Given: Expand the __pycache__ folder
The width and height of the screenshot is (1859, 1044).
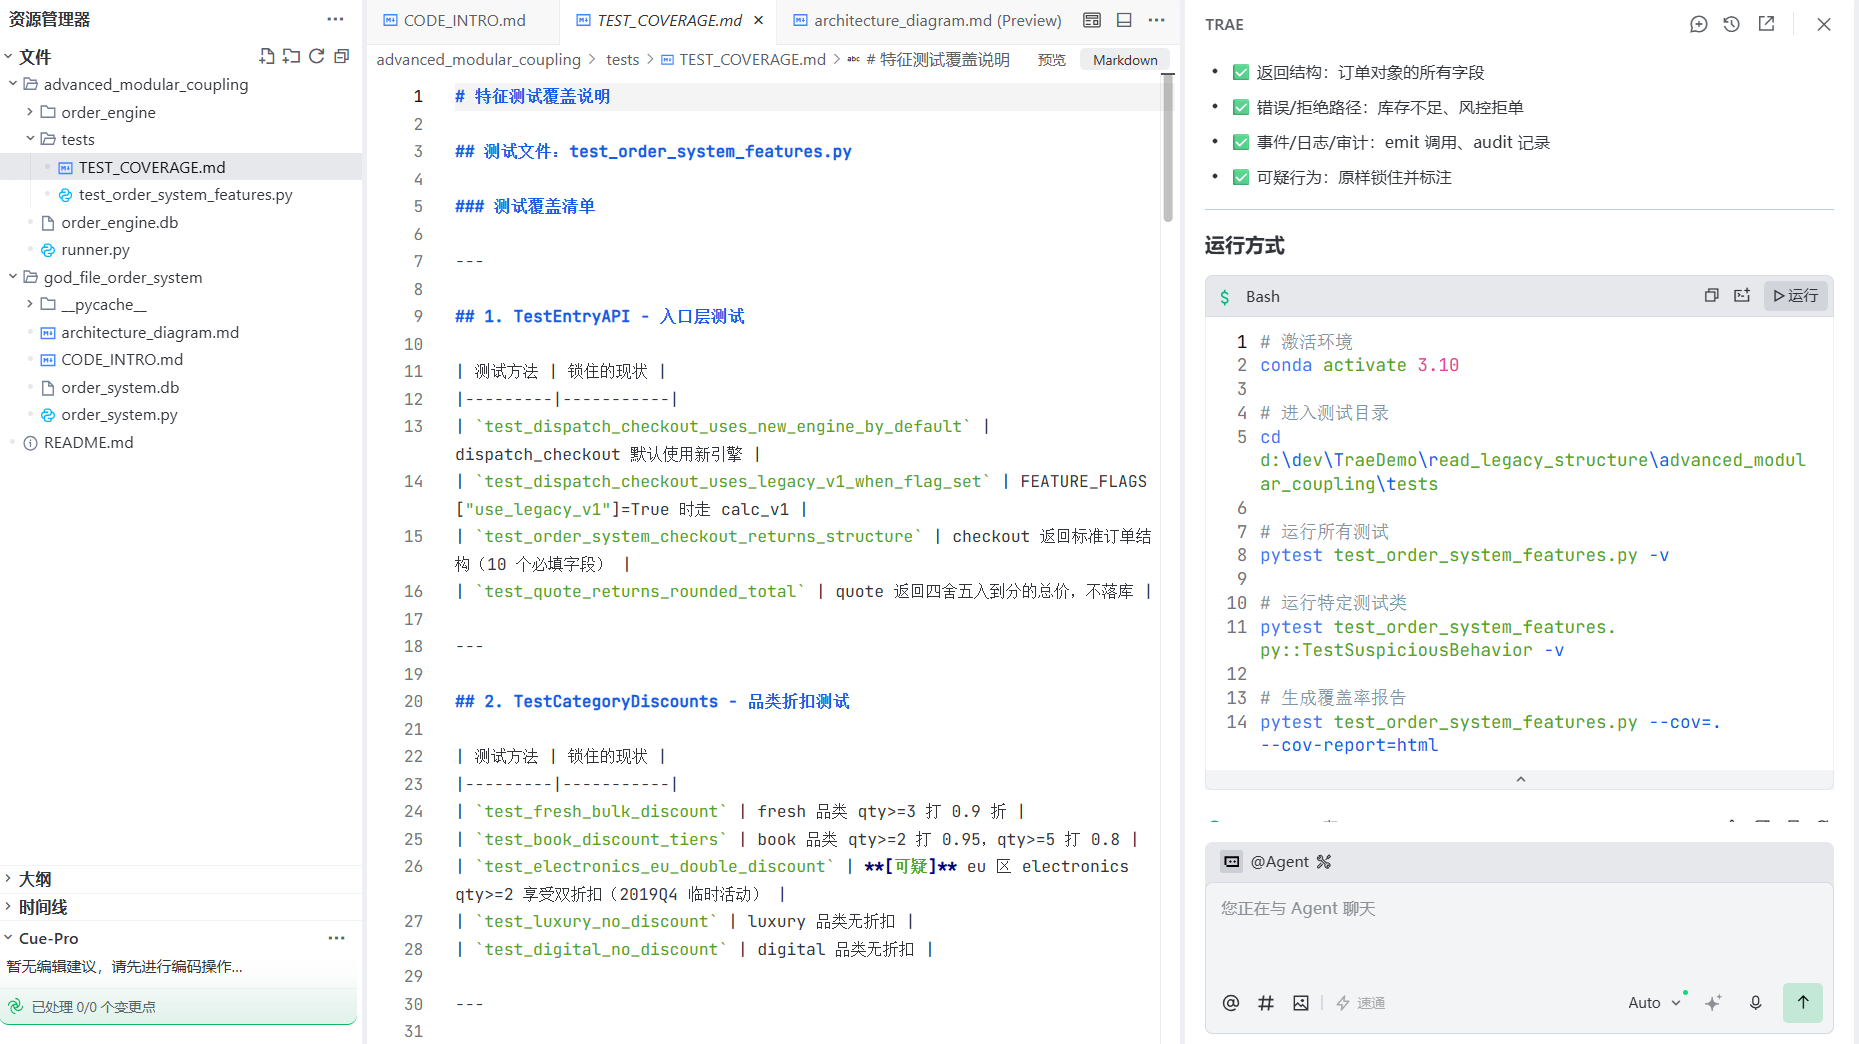Looking at the screenshot, I should point(30,304).
